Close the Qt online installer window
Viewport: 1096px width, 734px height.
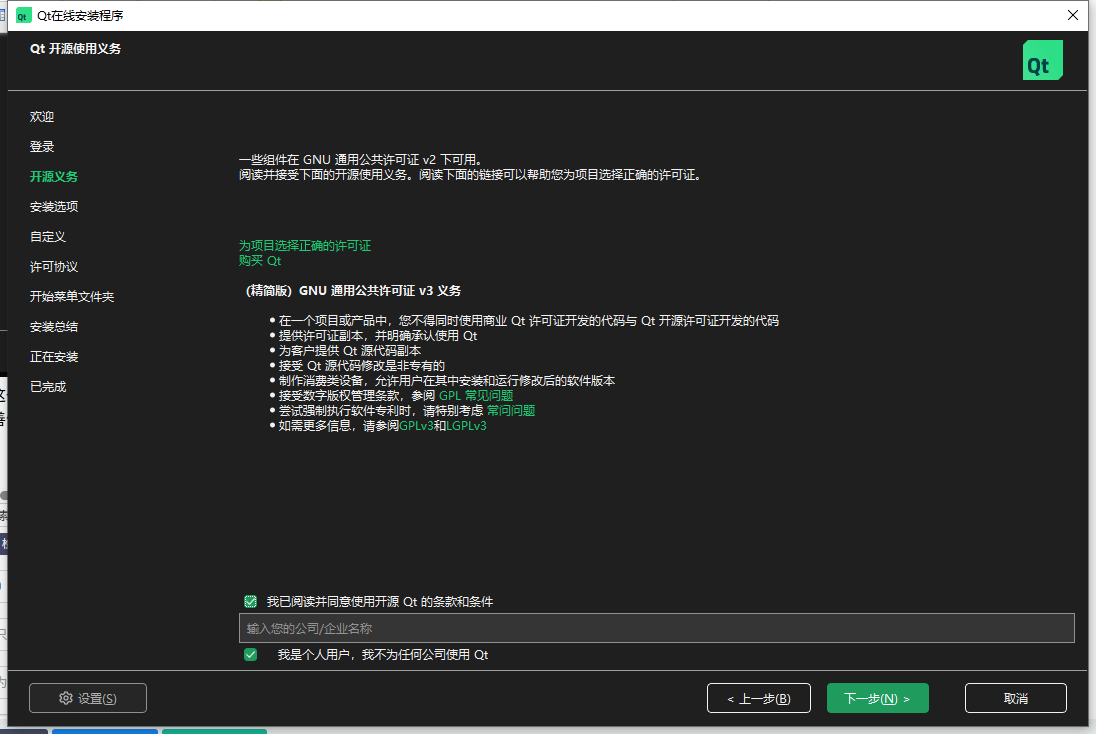pyautogui.click(x=1073, y=15)
